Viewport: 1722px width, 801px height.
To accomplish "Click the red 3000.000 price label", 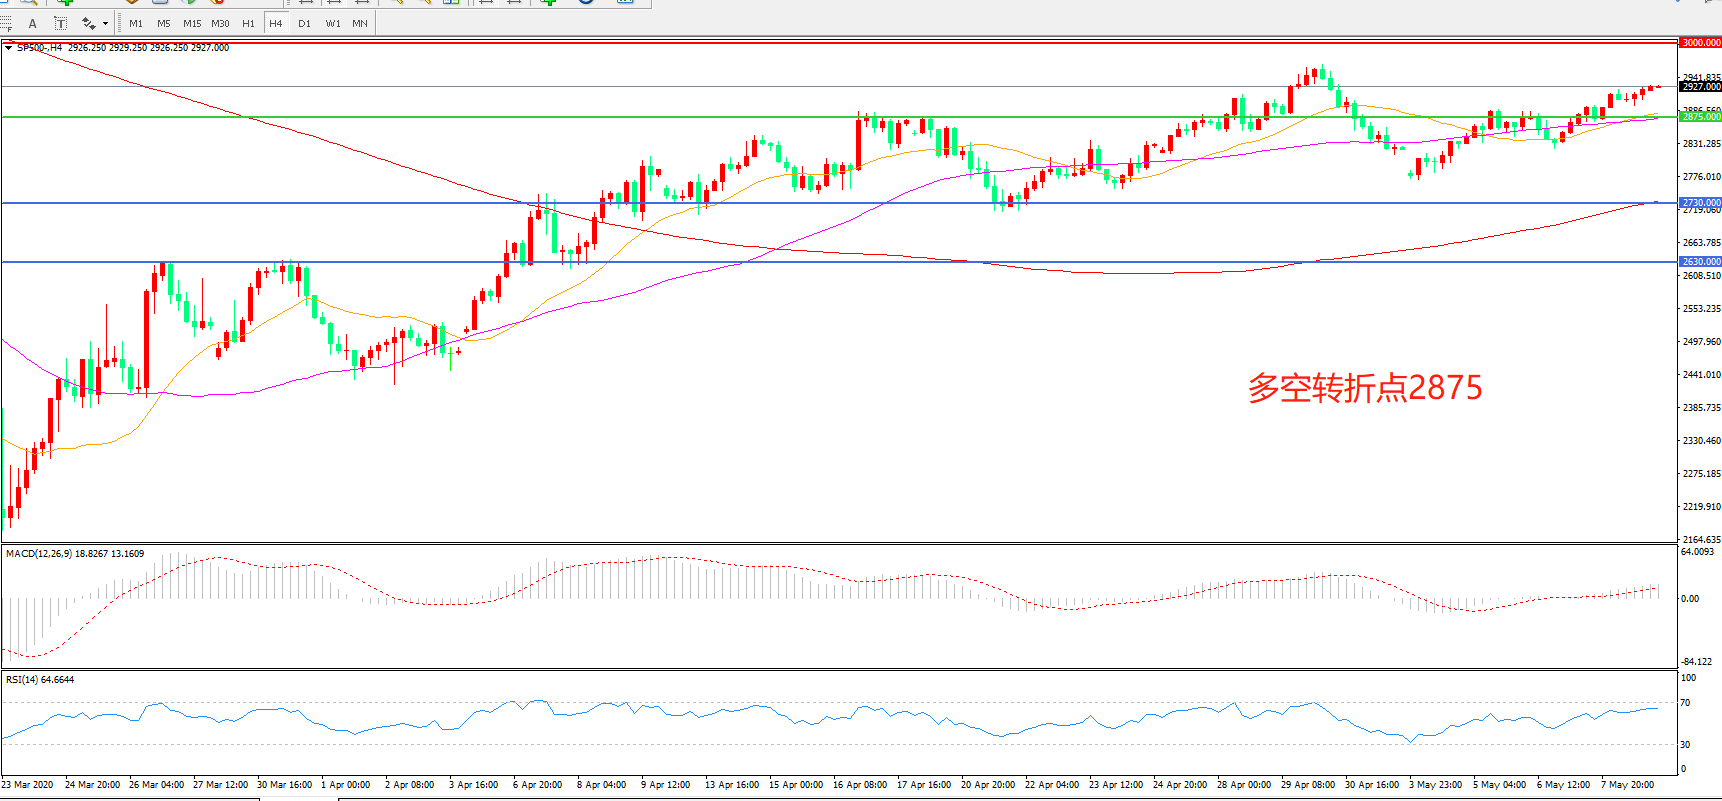I will 1700,43.
